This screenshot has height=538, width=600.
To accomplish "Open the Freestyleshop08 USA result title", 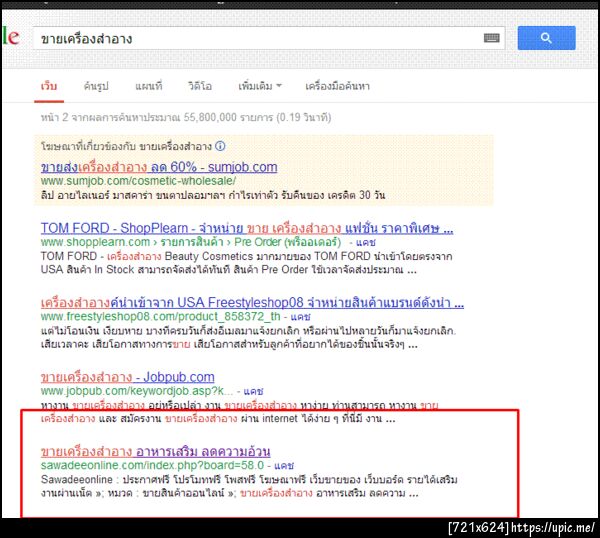I will tap(253, 303).
